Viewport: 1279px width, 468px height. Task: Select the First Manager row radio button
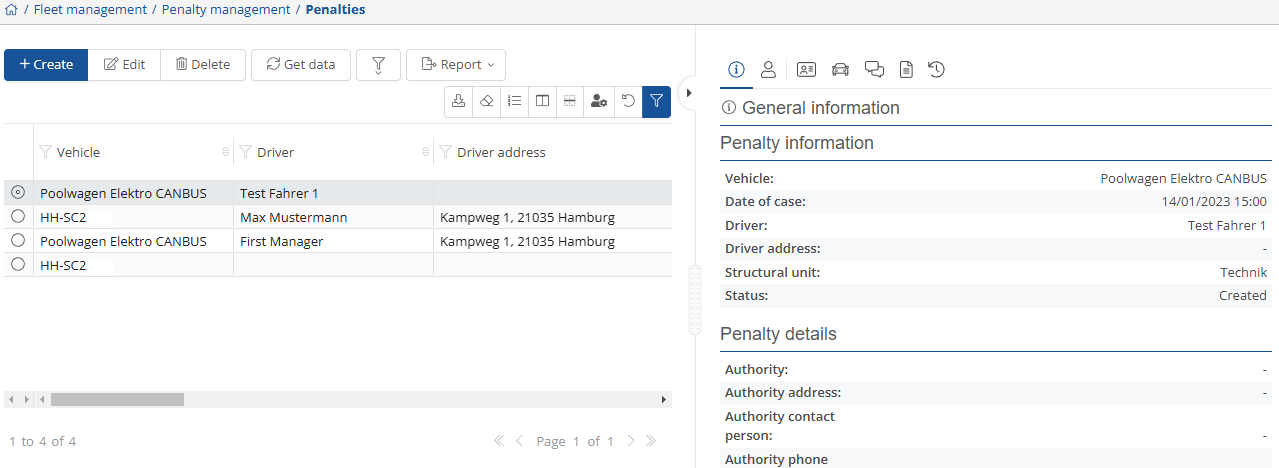click(x=17, y=241)
